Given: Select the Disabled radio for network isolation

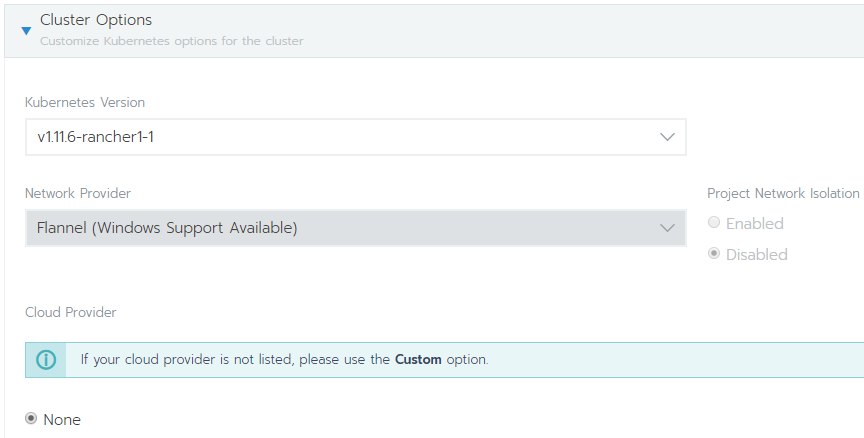Looking at the screenshot, I should (714, 253).
